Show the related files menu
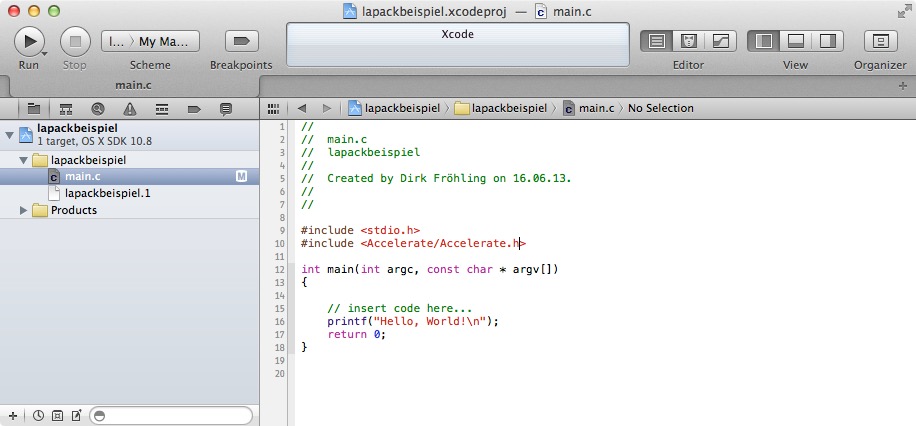The height and width of the screenshot is (426, 916). coord(273,108)
